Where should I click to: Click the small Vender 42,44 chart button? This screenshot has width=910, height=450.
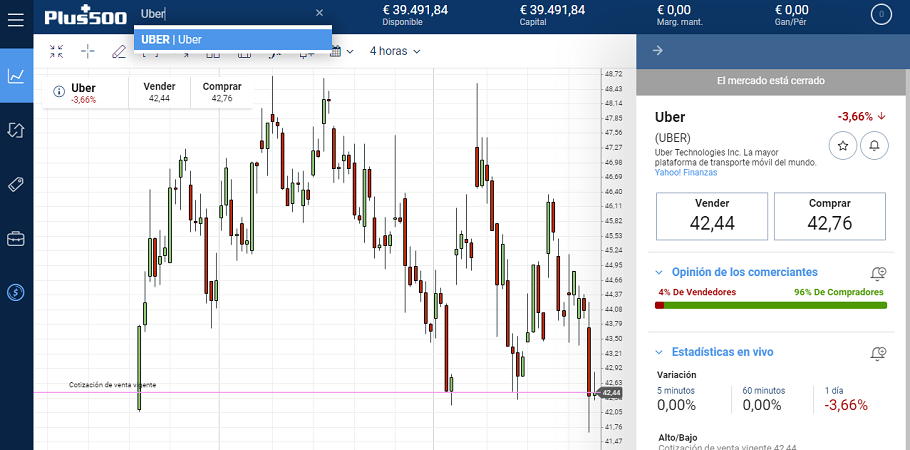point(159,92)
